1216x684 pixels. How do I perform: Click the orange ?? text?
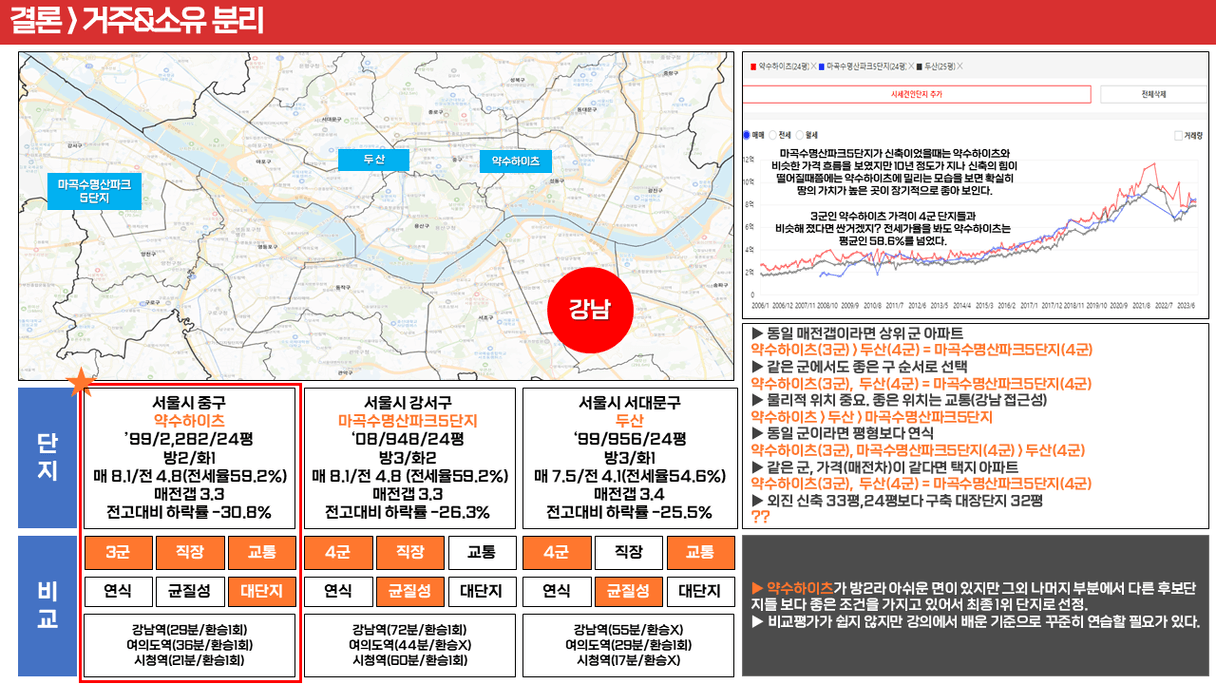759,517
